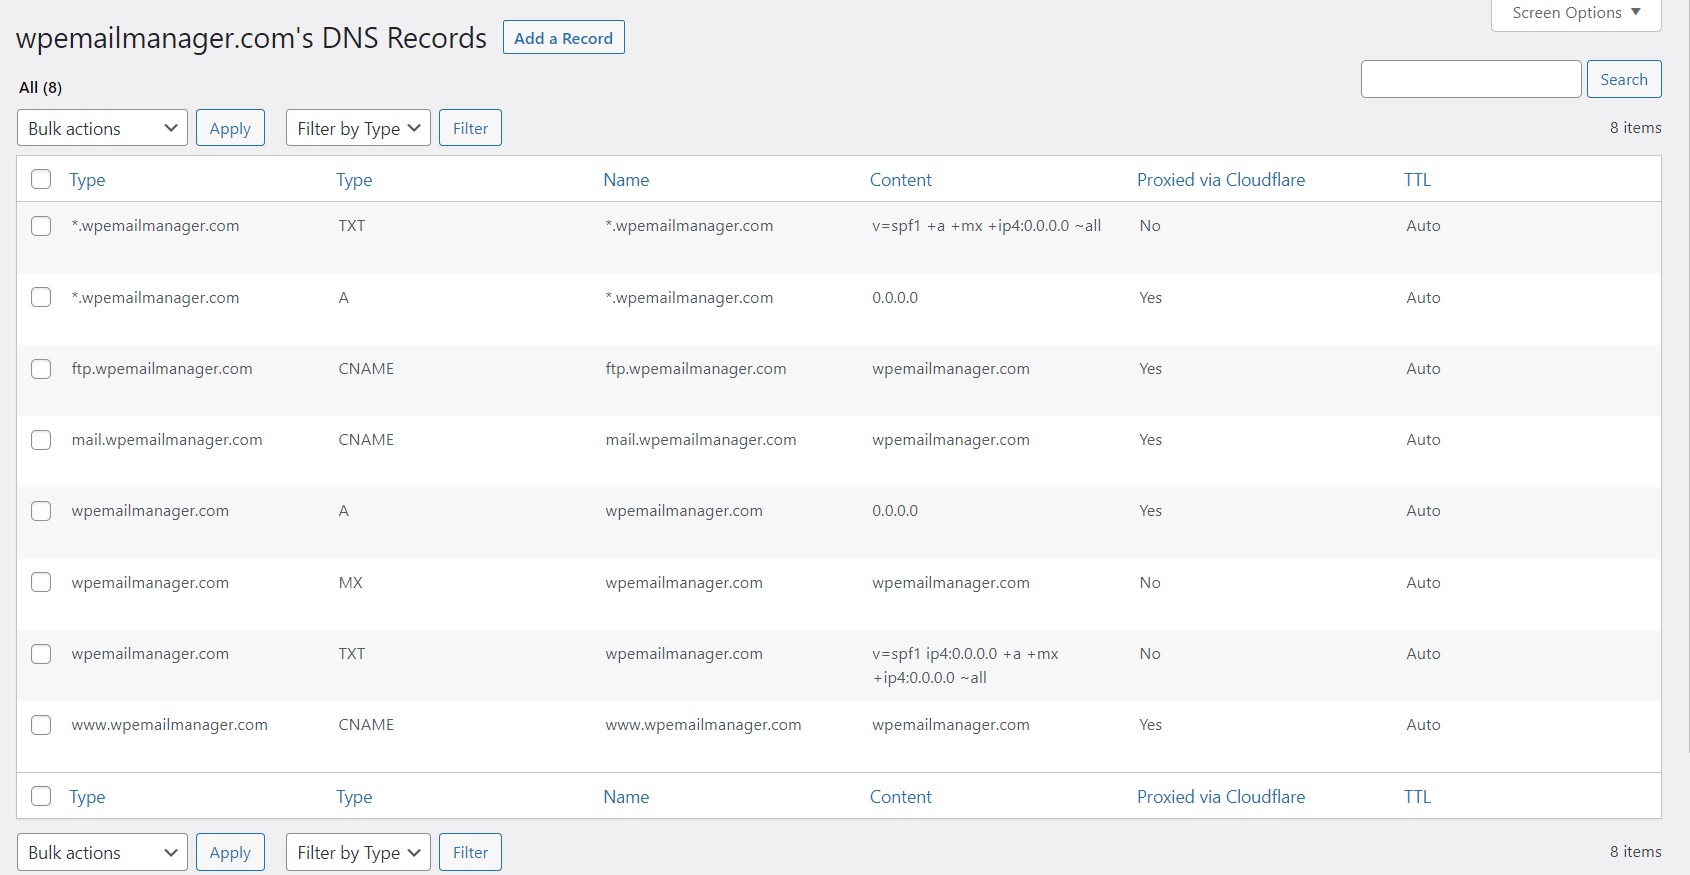The height and width of the screenshot is (875, 1690).
Task: Toggle select-all checkbox in table header
Action: (41, 179)
